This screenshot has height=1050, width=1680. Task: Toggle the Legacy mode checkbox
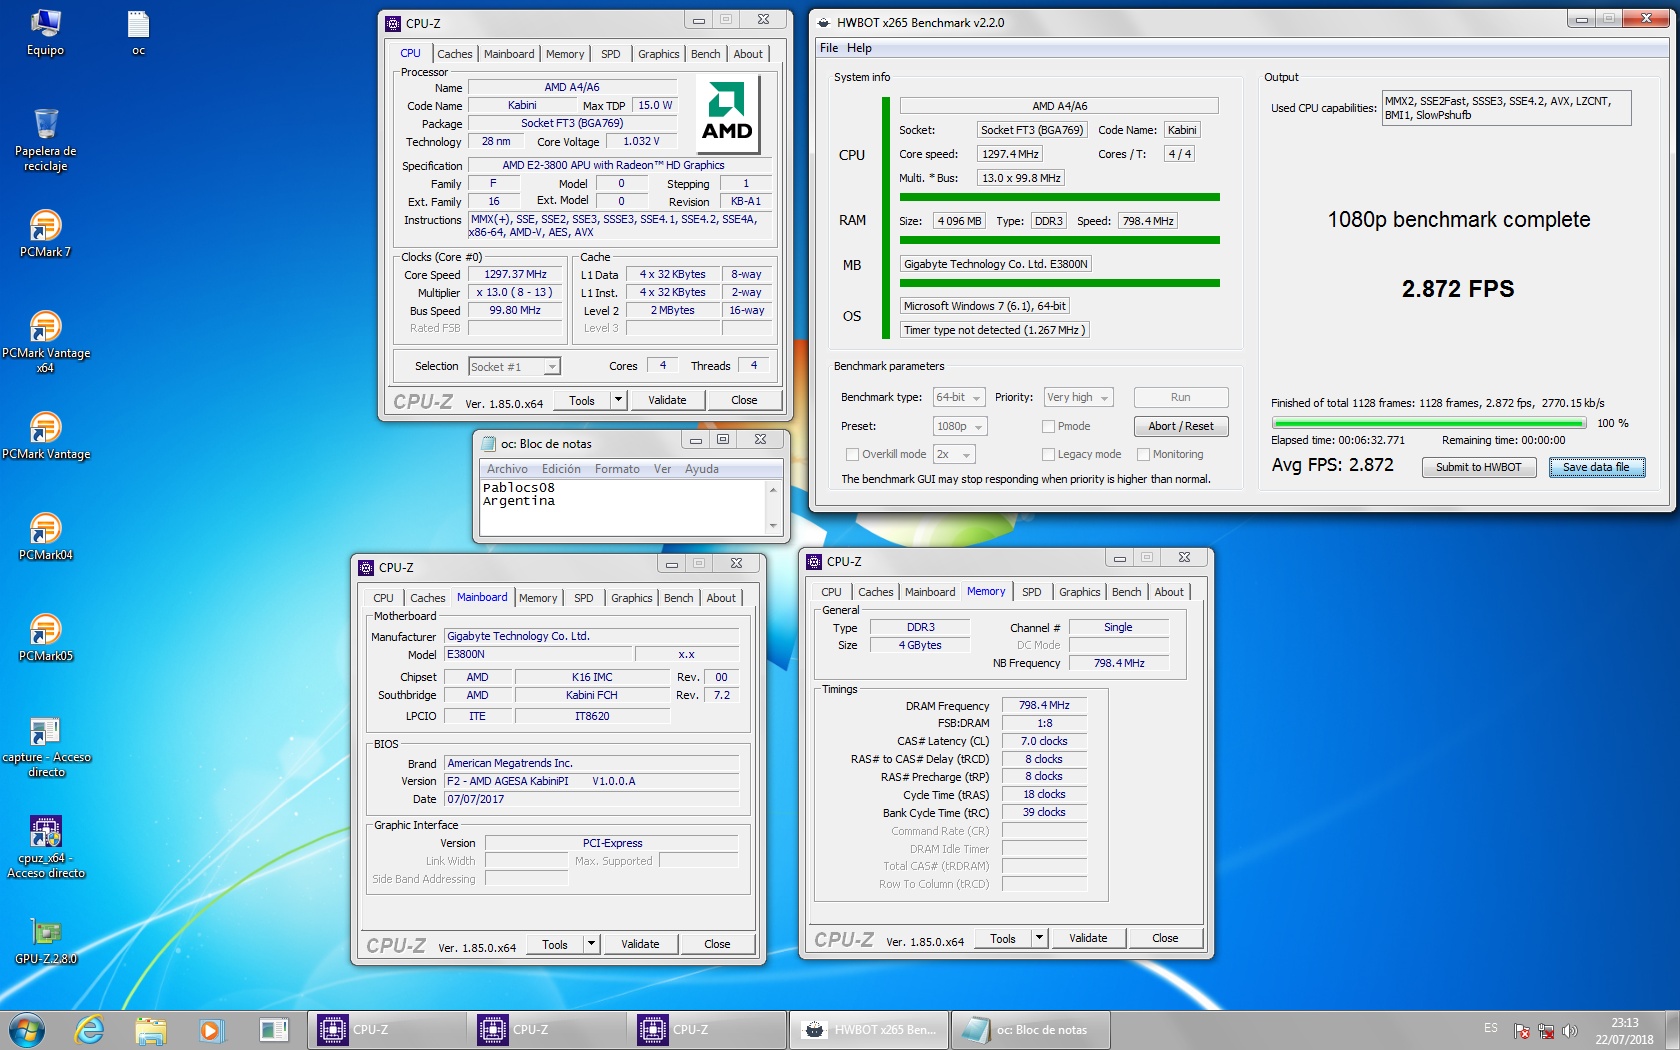pyautogui.click(x=1048, y=454)
